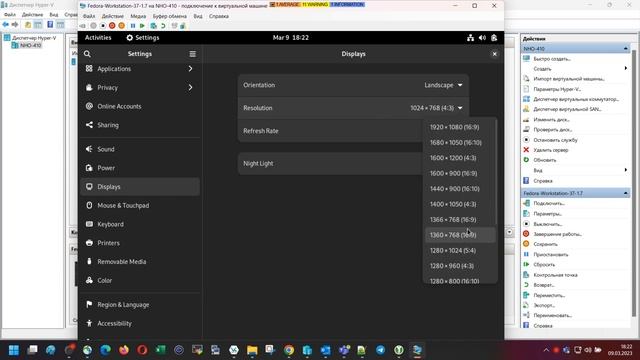This screenshot has width=640, height=360.
Task: Click the Ctrl+Alt+Del icon in VM toolbar
Action: pos(83,26)
